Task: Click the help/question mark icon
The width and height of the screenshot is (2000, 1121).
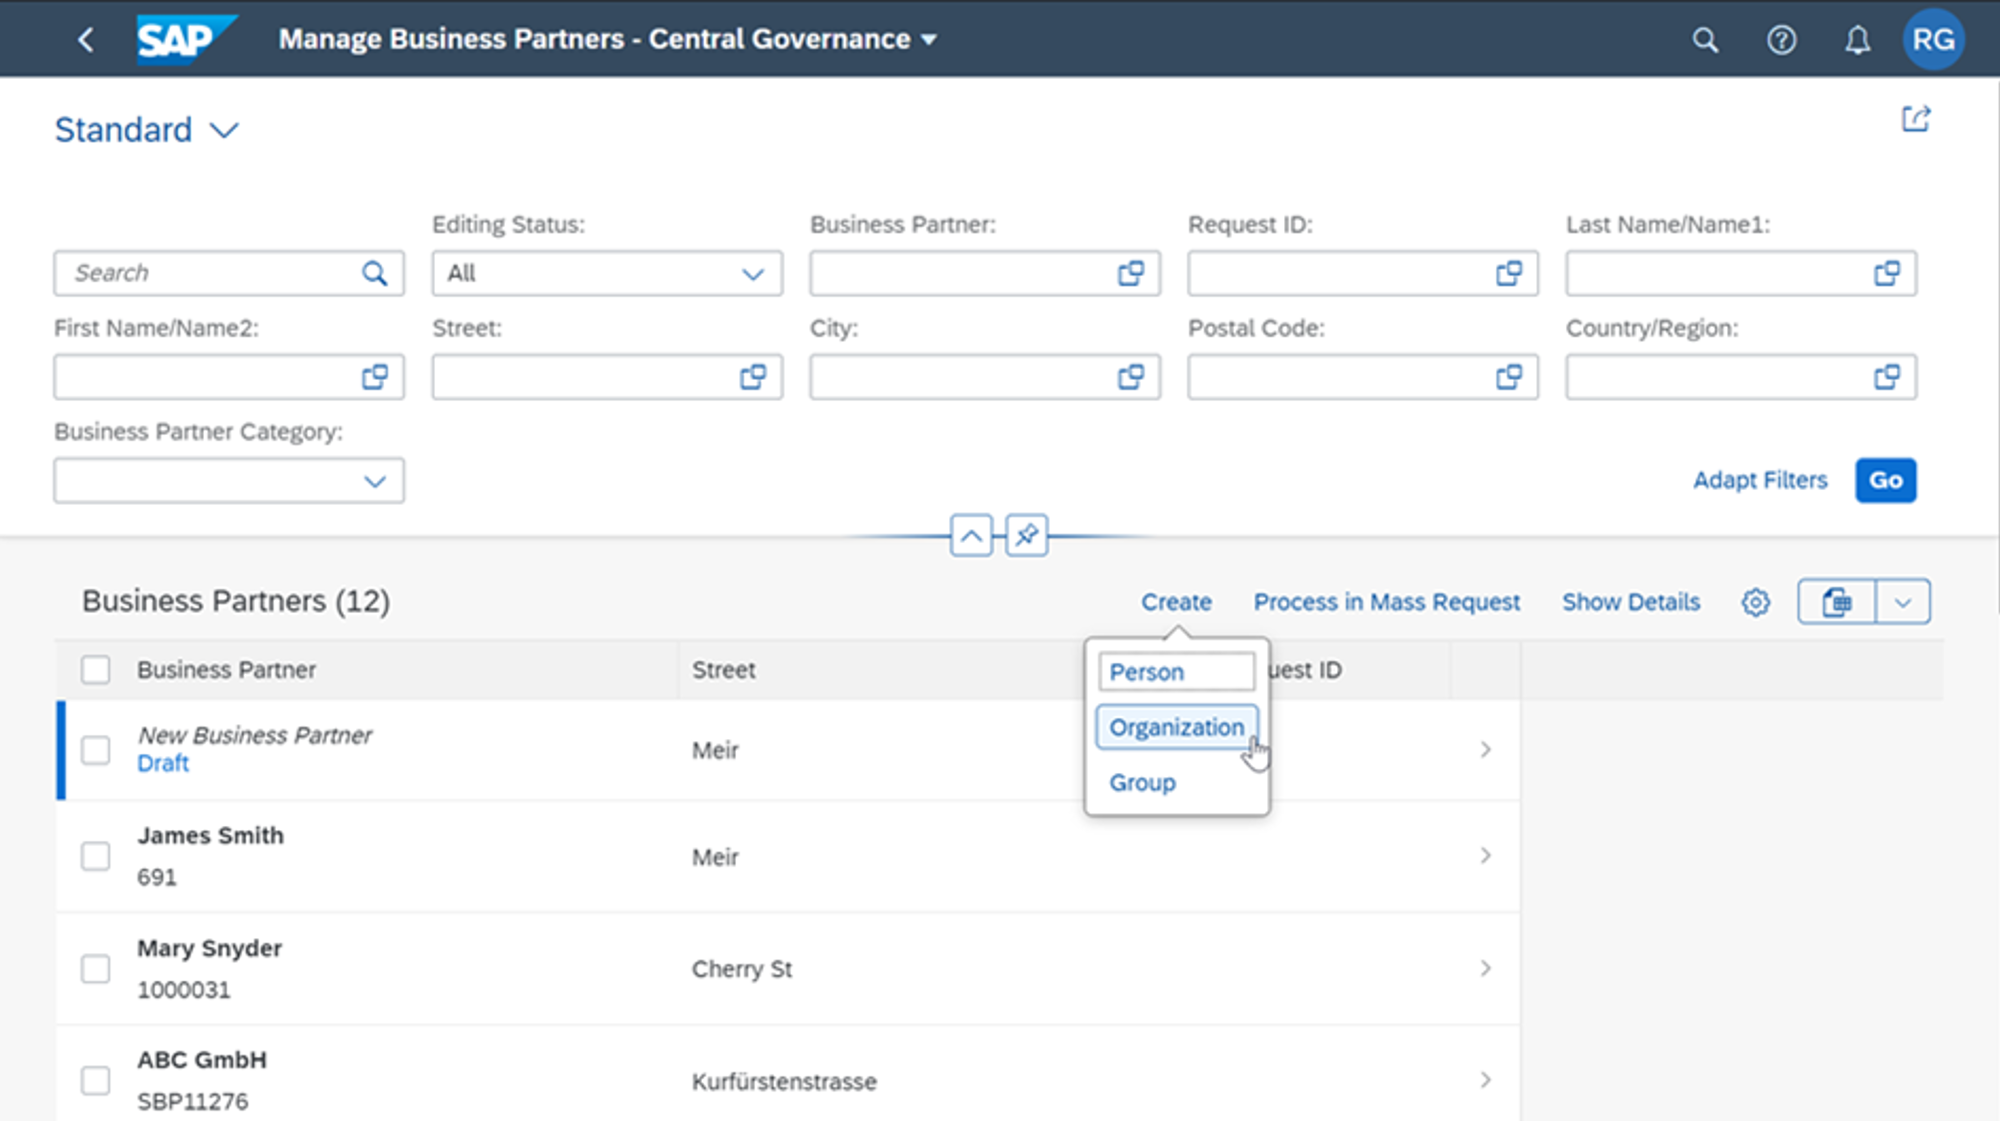Action: pos(1782,37)
